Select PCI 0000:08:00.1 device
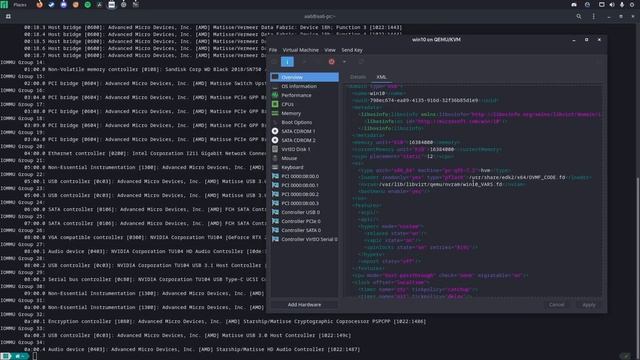 point(304,185)
